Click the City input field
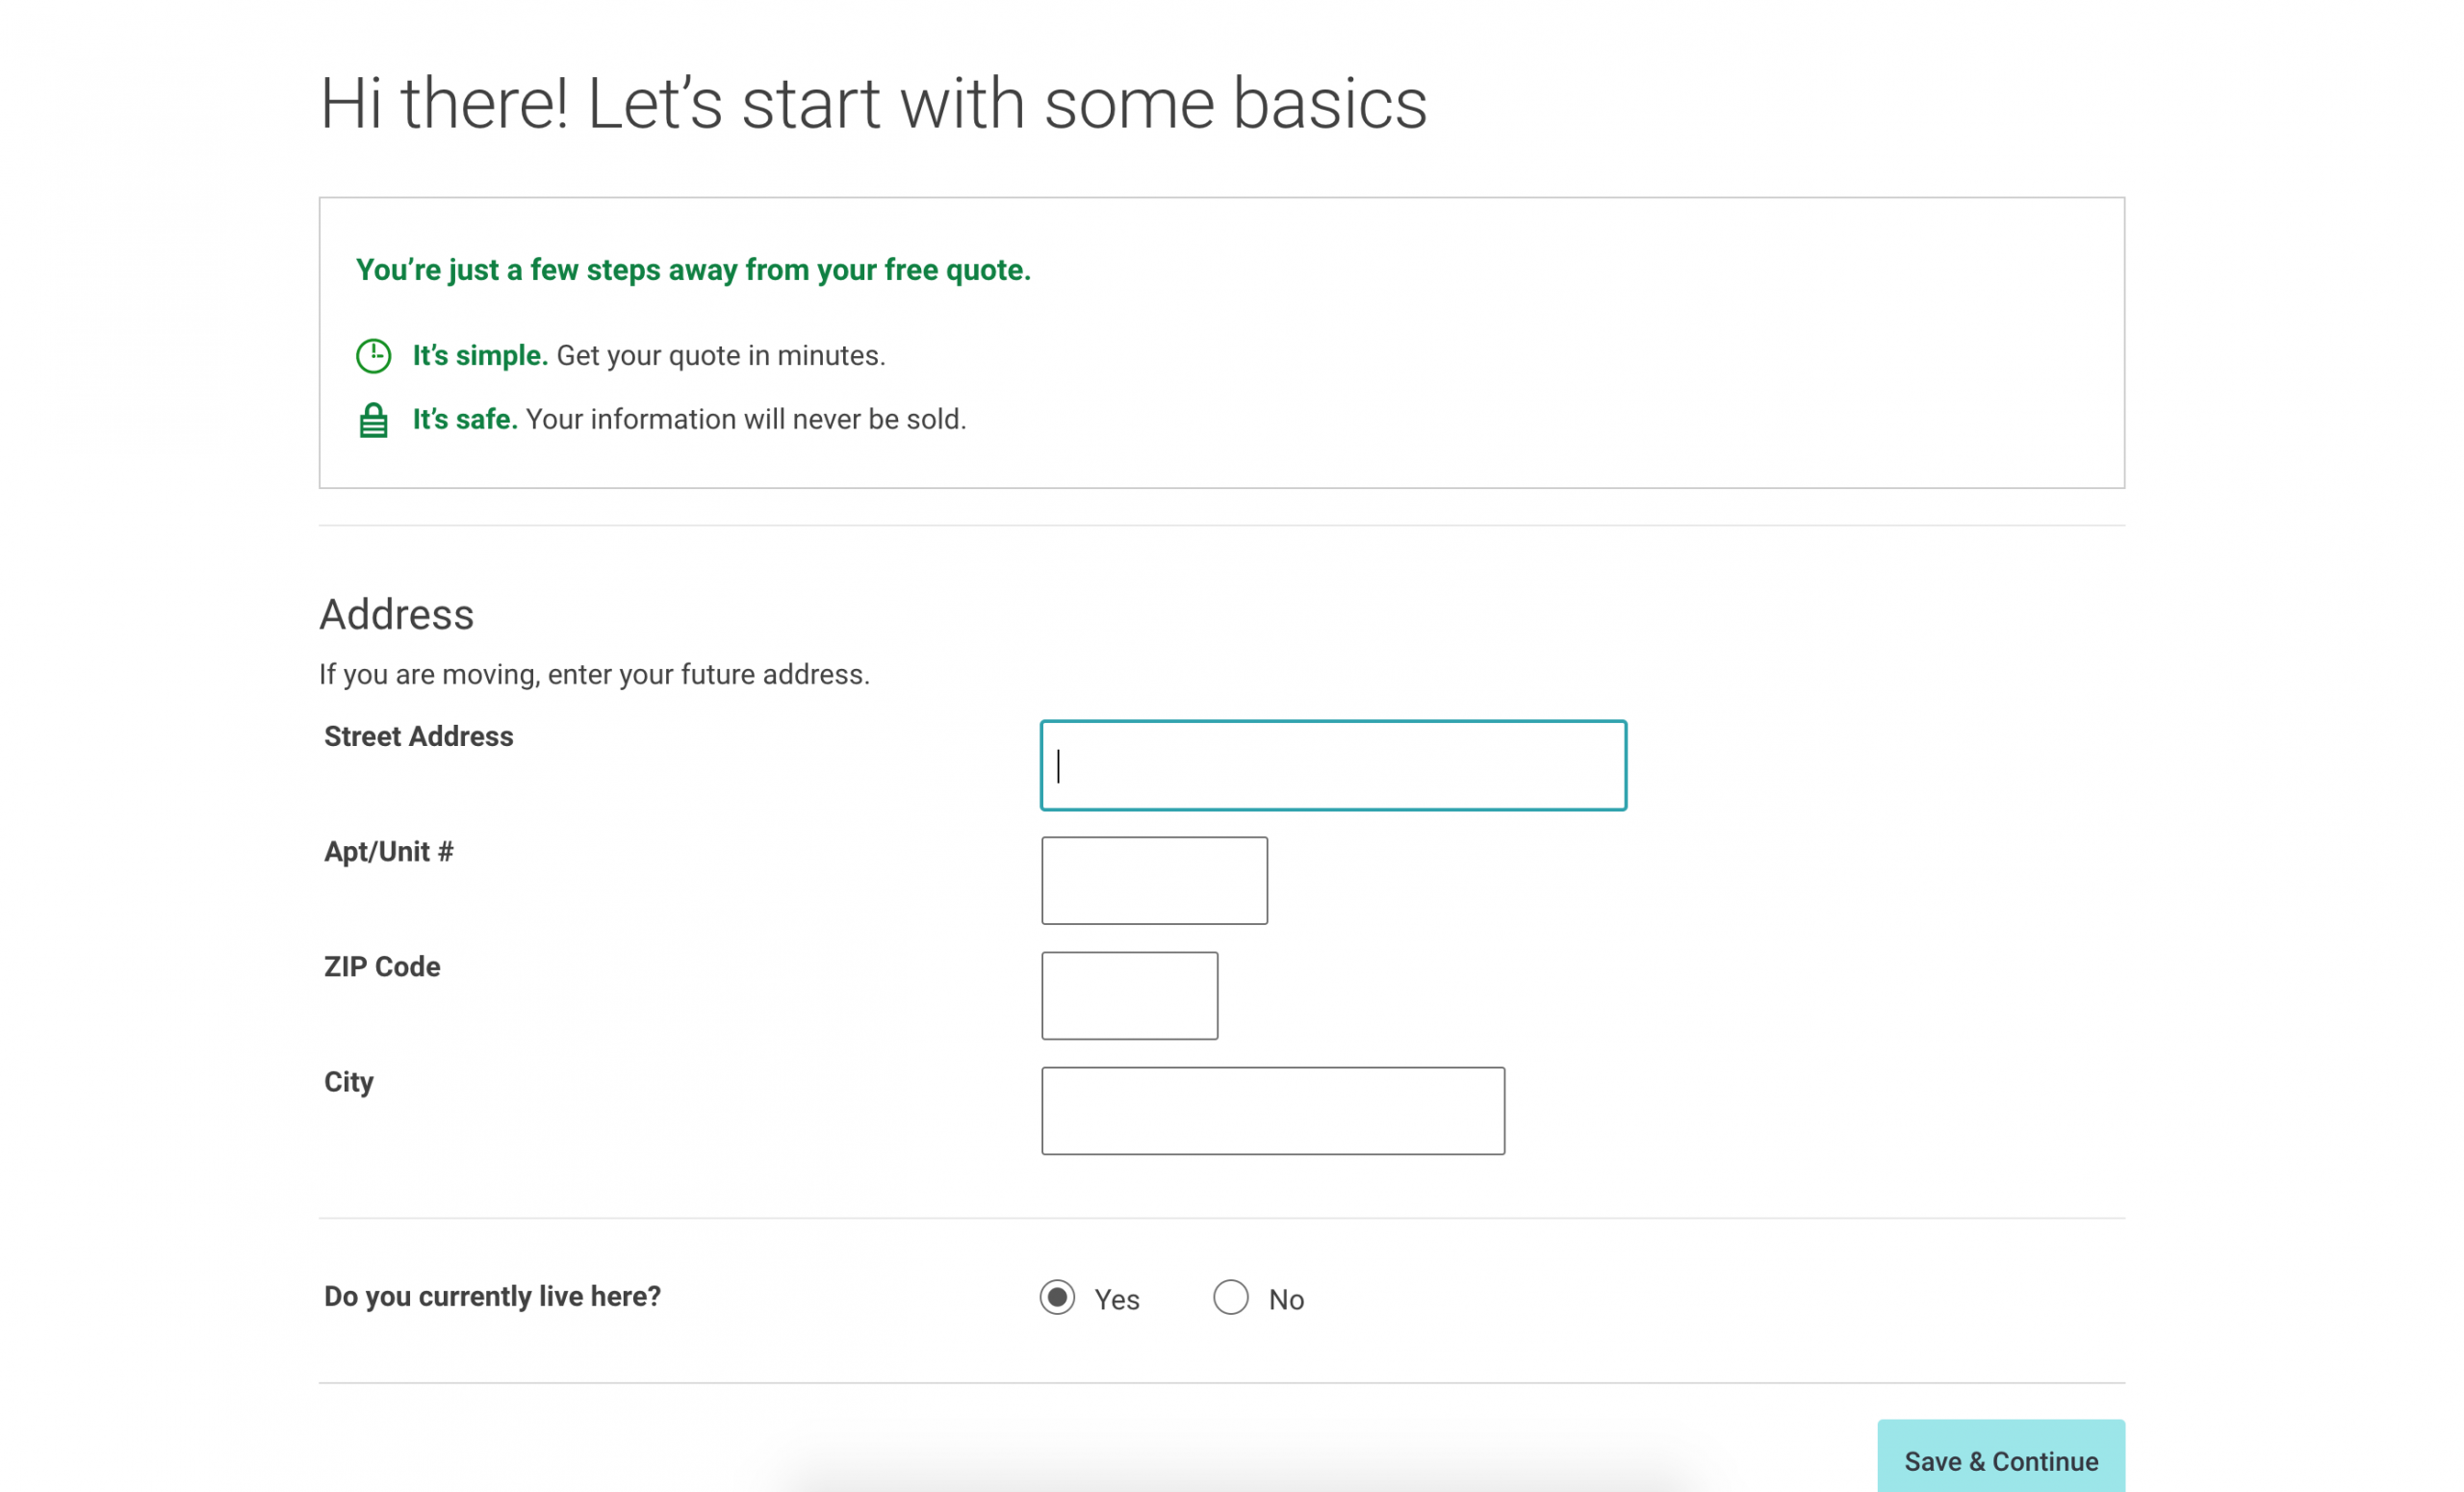Viewport: 2464px width, 1492px height. (1272, 1110)
